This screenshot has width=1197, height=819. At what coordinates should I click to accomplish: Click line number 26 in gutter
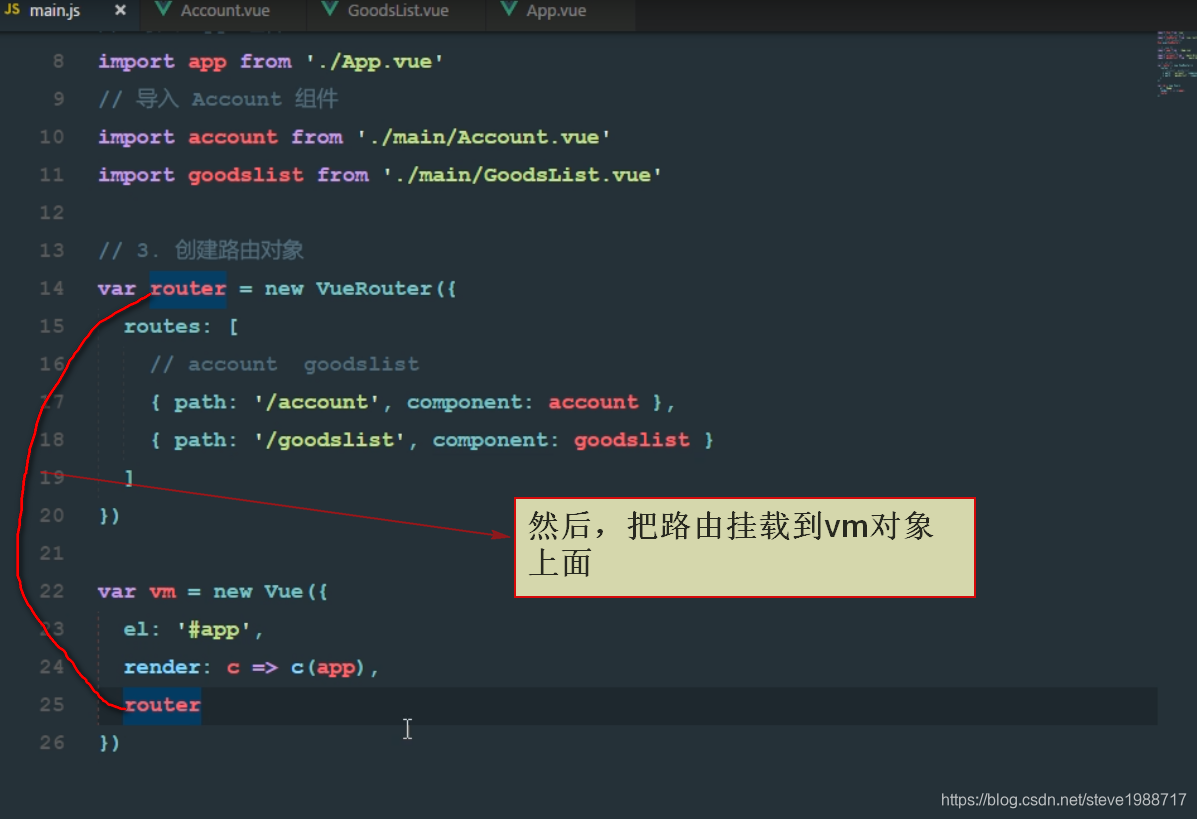coord(52,743)
